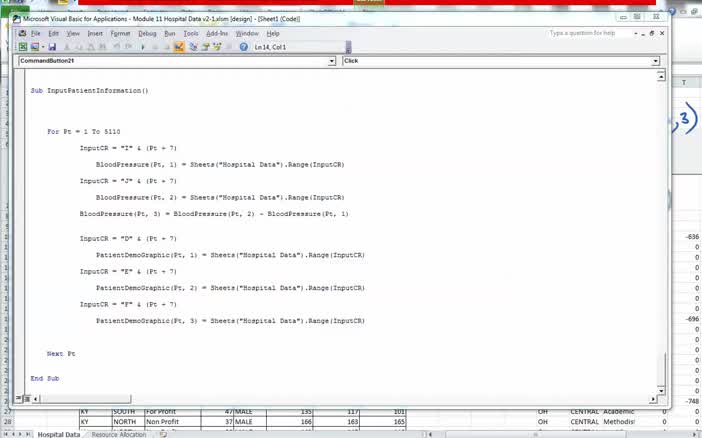Image resolution: width=702 pixels, height=438 pixels.
Task: Click the blue Help question mark icon
Action: (244, 47)
